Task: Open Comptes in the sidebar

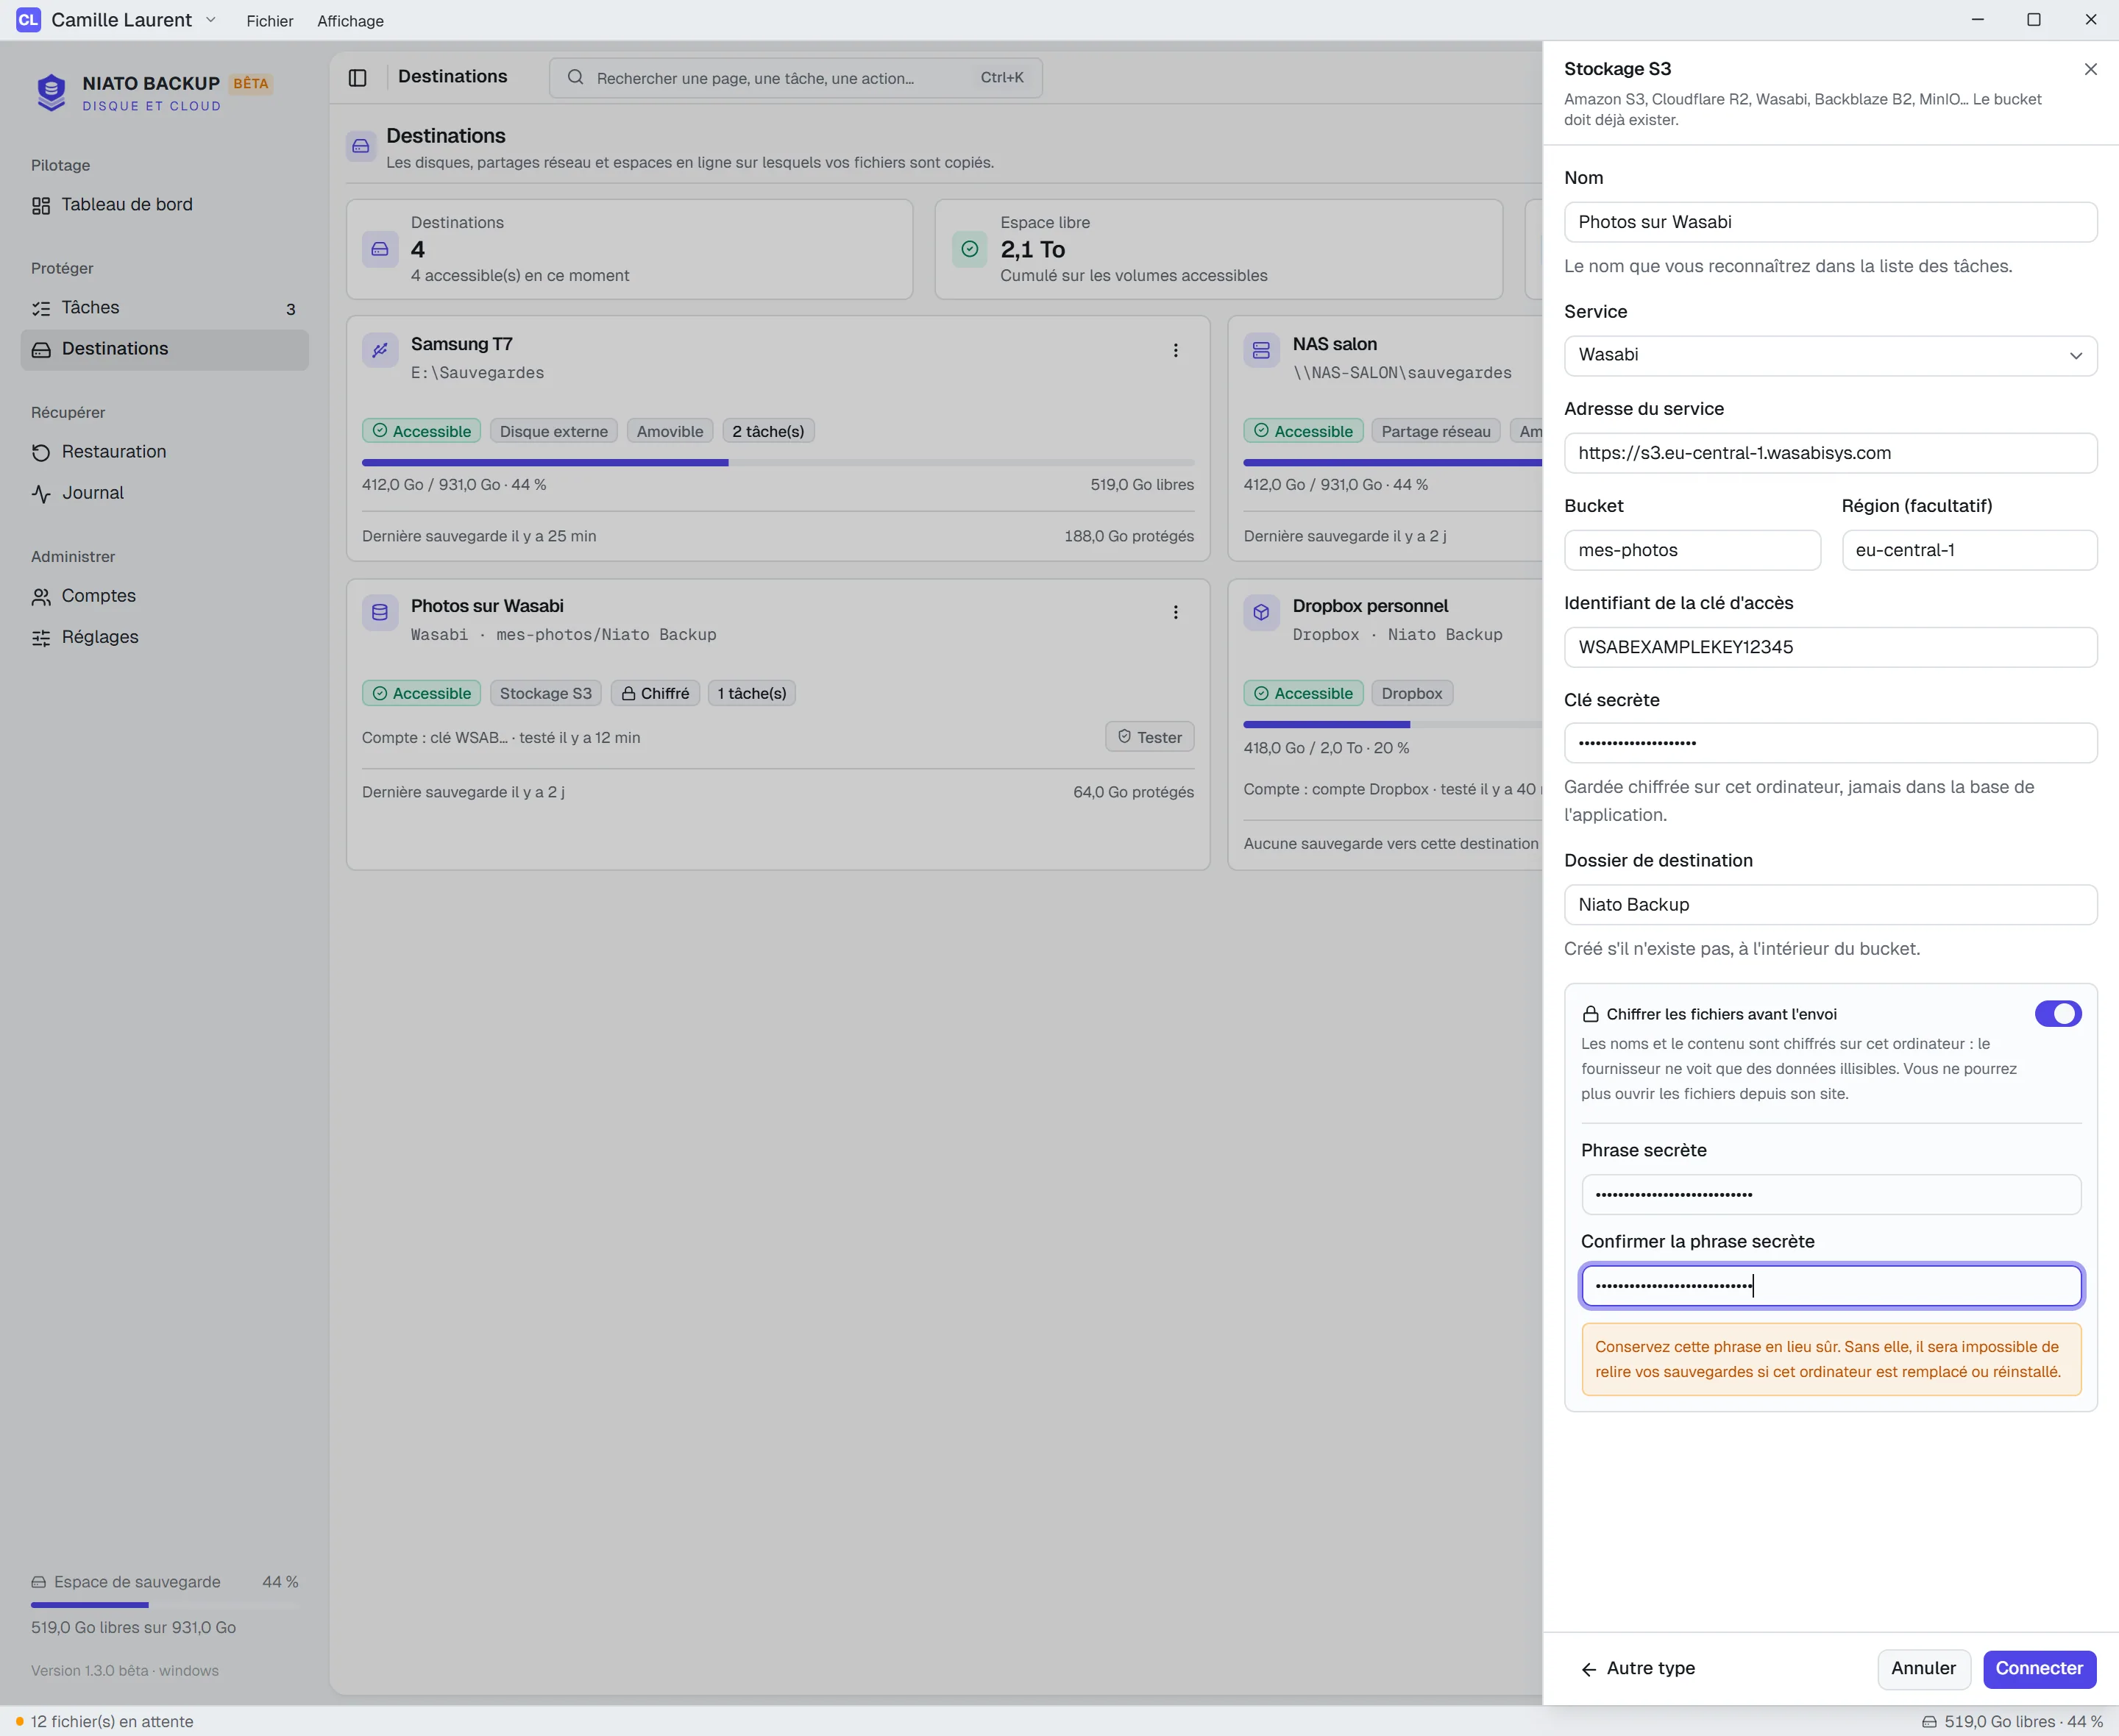Action: point(165,596)
